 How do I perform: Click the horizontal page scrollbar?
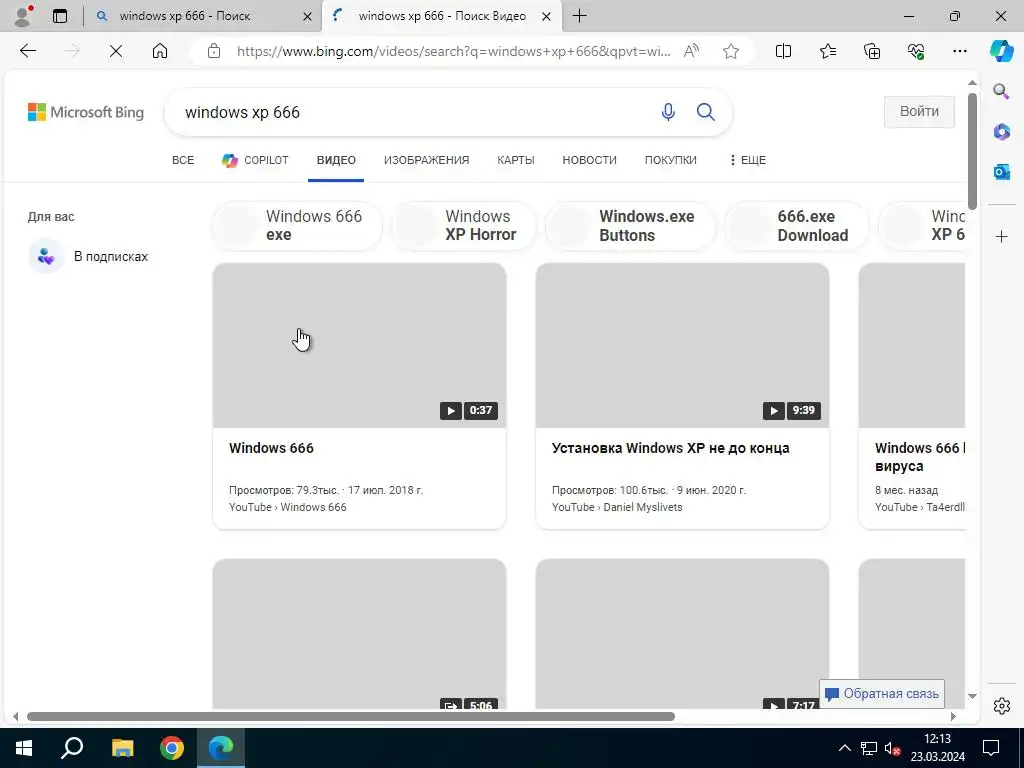pos(351,716)
